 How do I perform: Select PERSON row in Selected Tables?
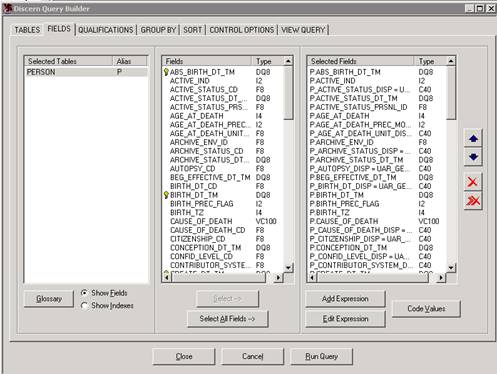click(x=86, y=72)
